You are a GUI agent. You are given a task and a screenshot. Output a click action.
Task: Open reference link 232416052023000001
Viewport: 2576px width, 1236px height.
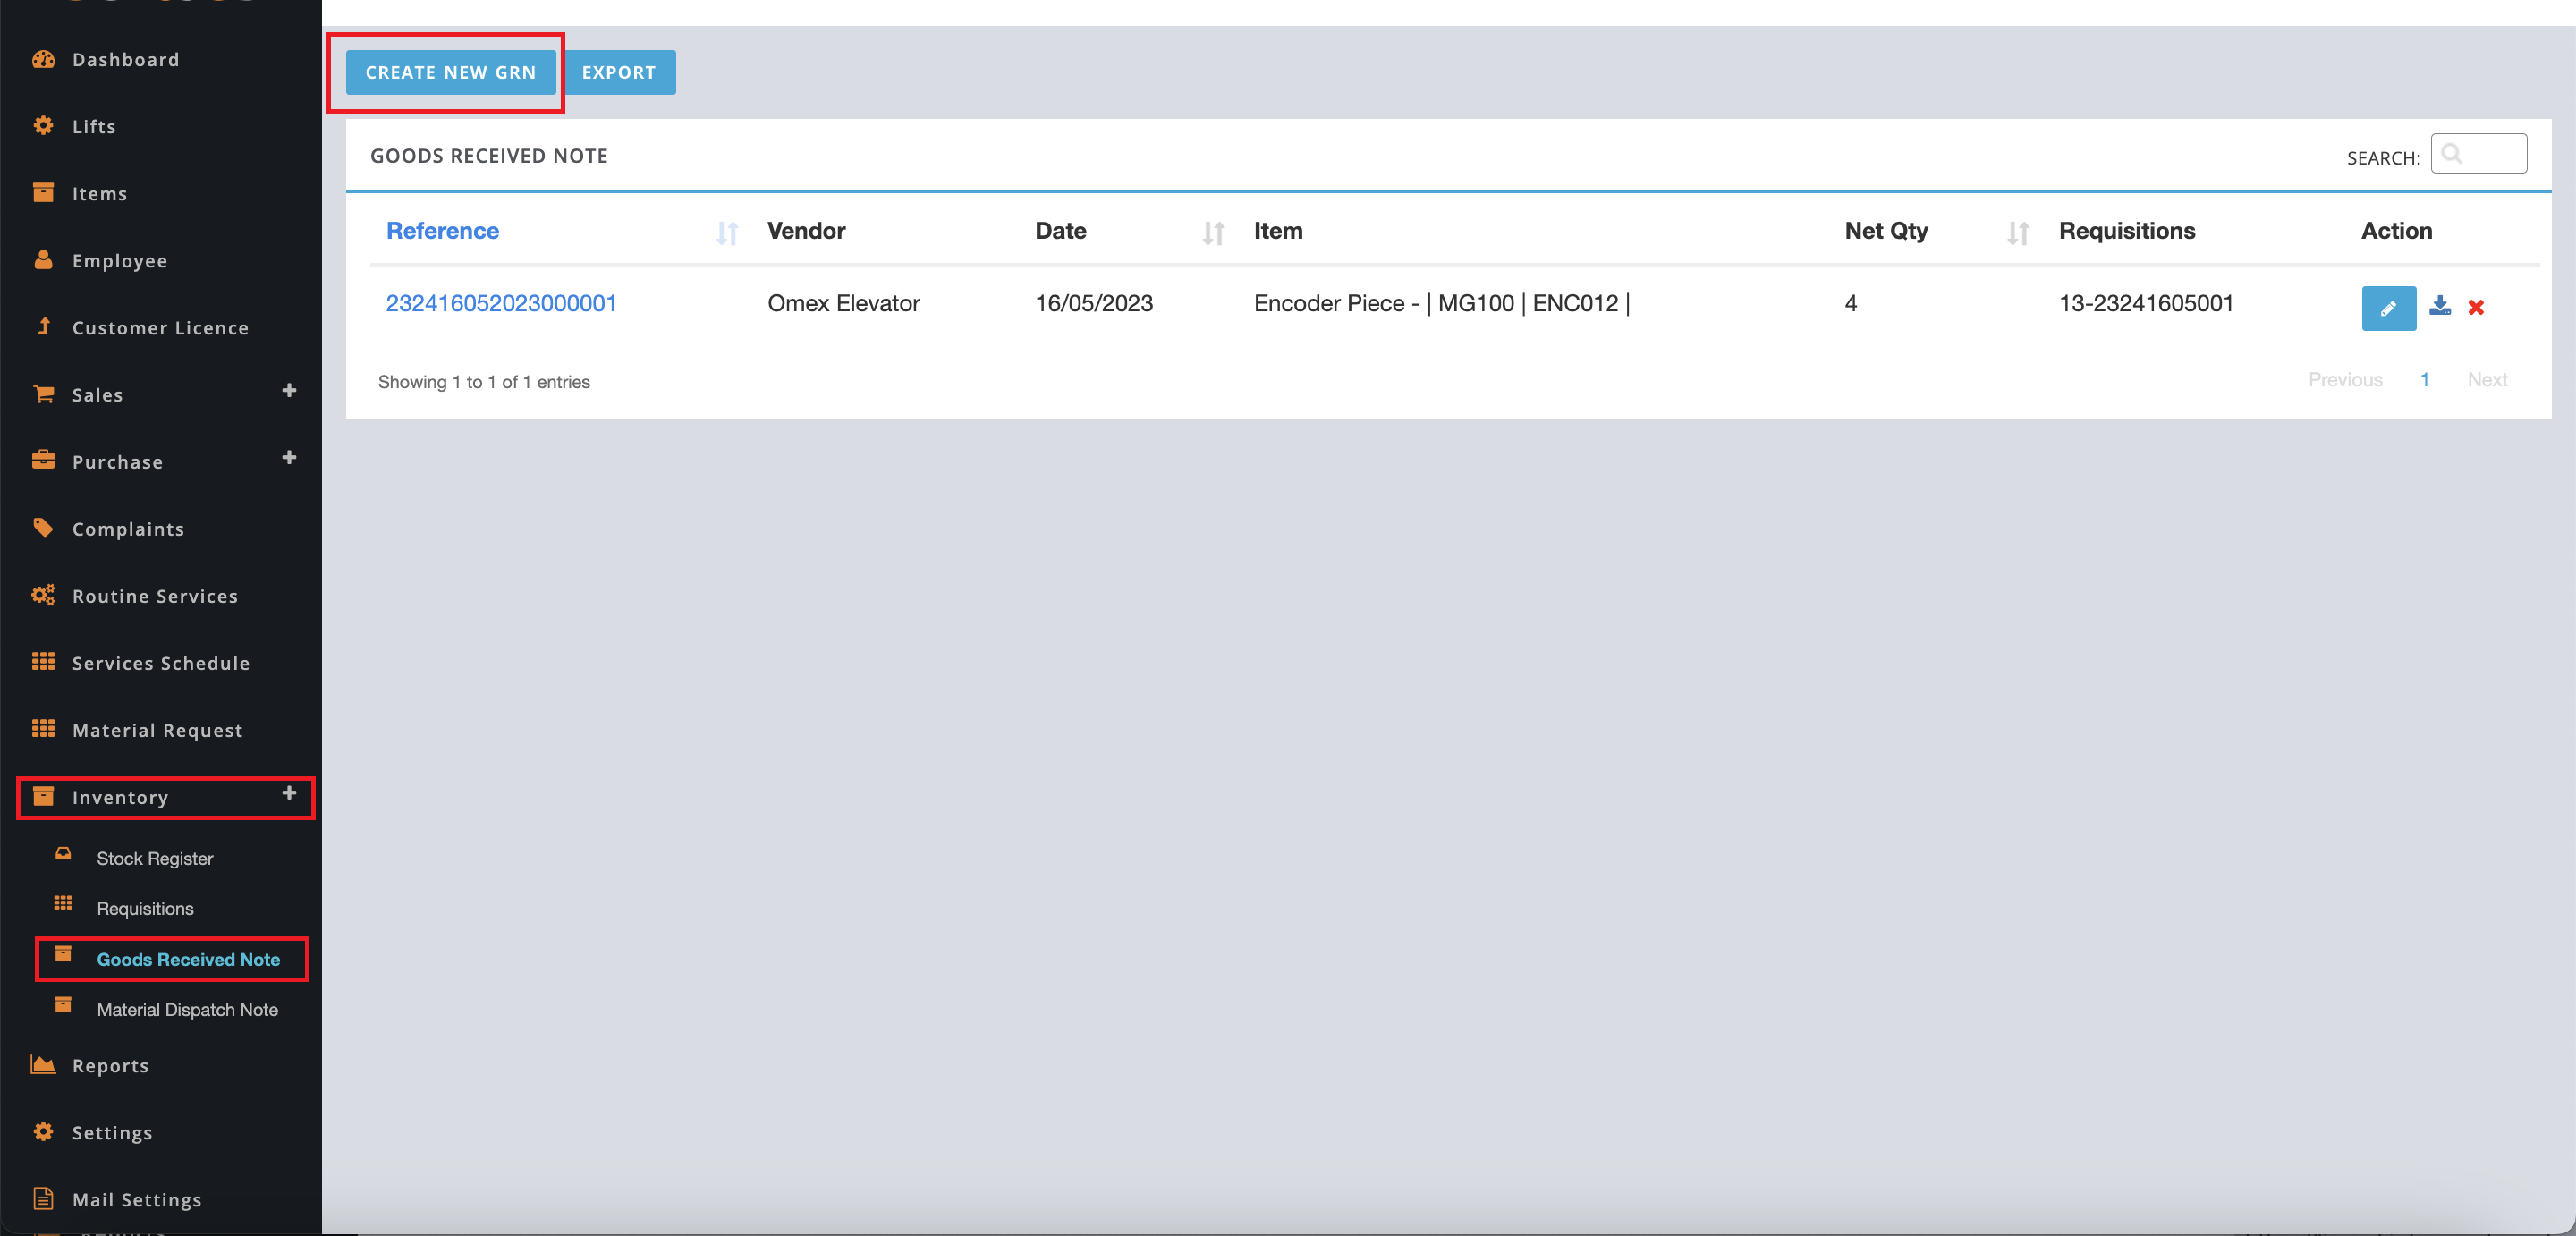click(x=501, y=303)
